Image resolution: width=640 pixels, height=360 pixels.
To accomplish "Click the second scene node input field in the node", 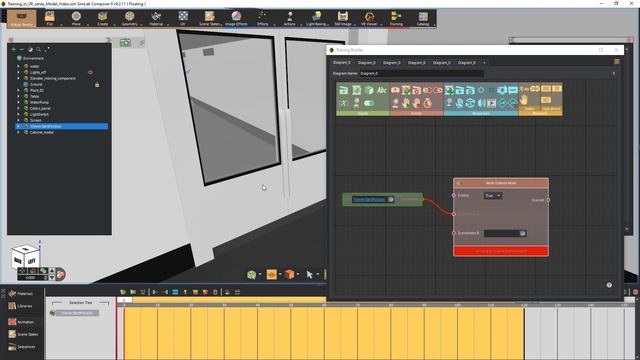I will pos(505,233).
